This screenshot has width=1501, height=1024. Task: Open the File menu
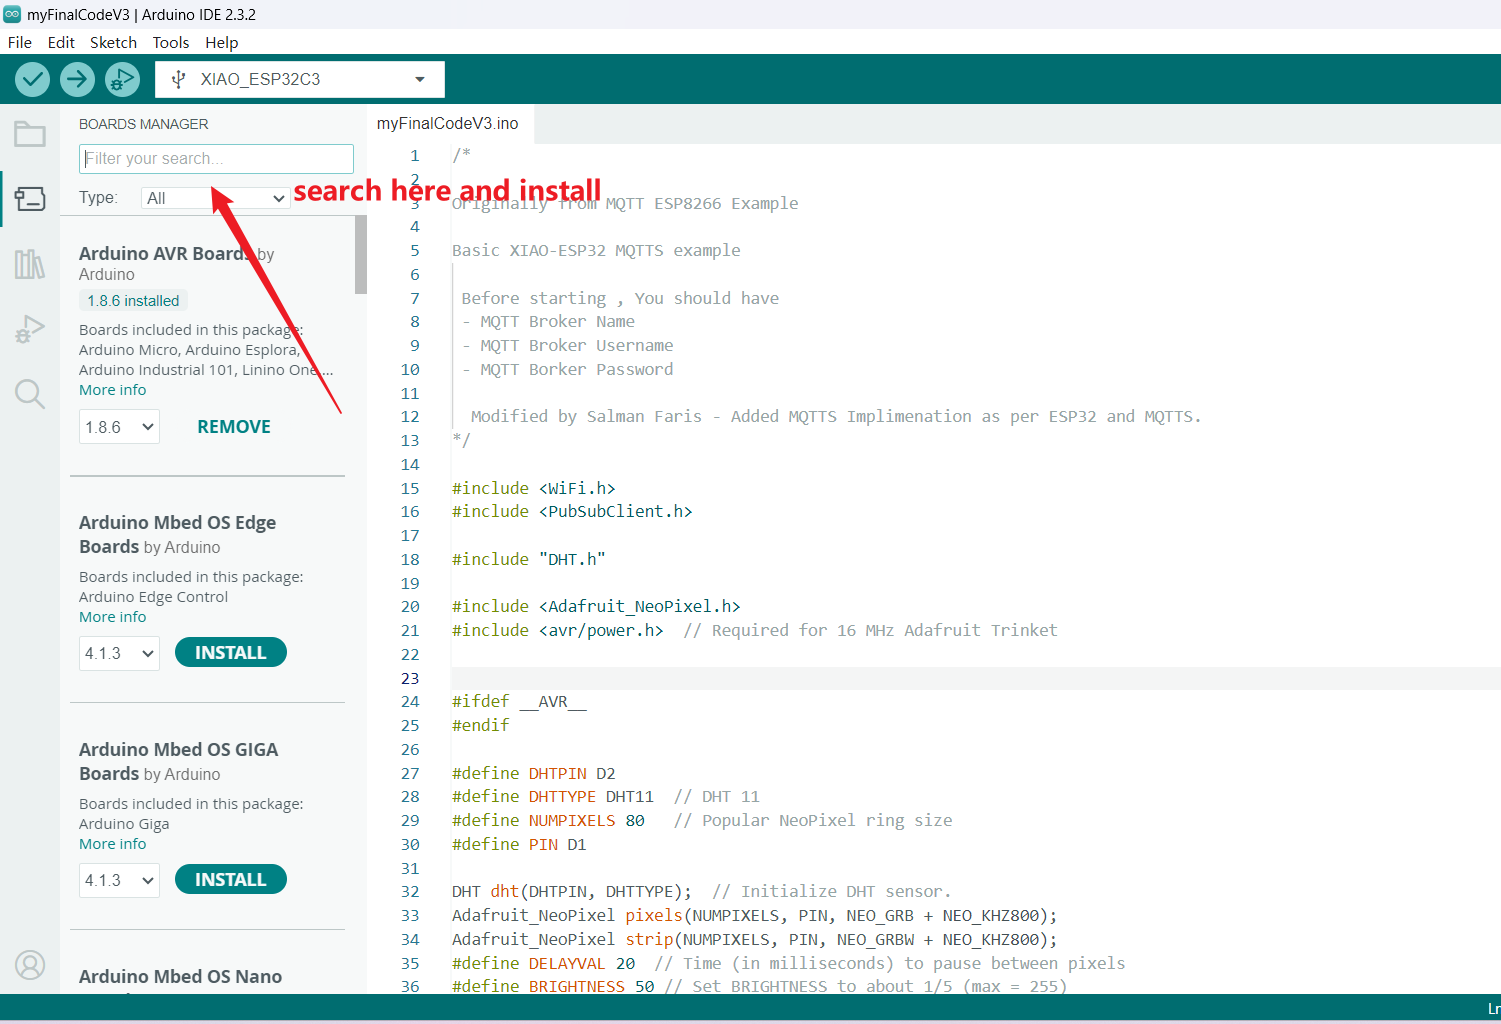(x=20, y=42)
